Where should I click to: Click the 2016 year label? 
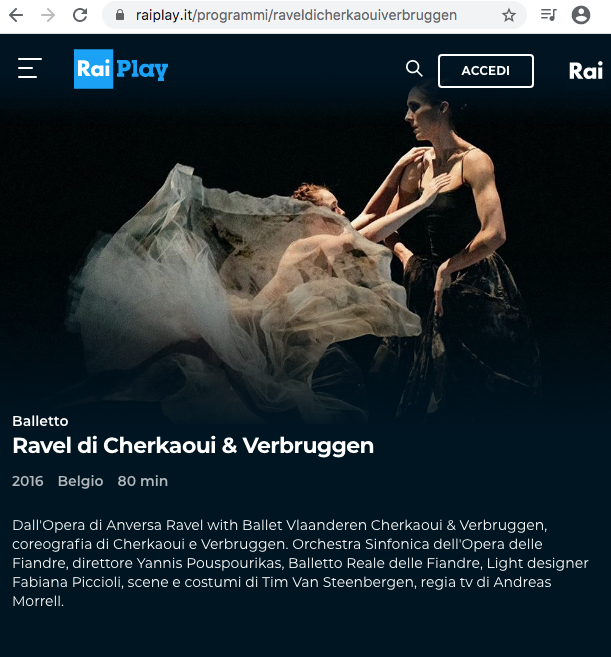pyautogui.click(x=28, y=481)
